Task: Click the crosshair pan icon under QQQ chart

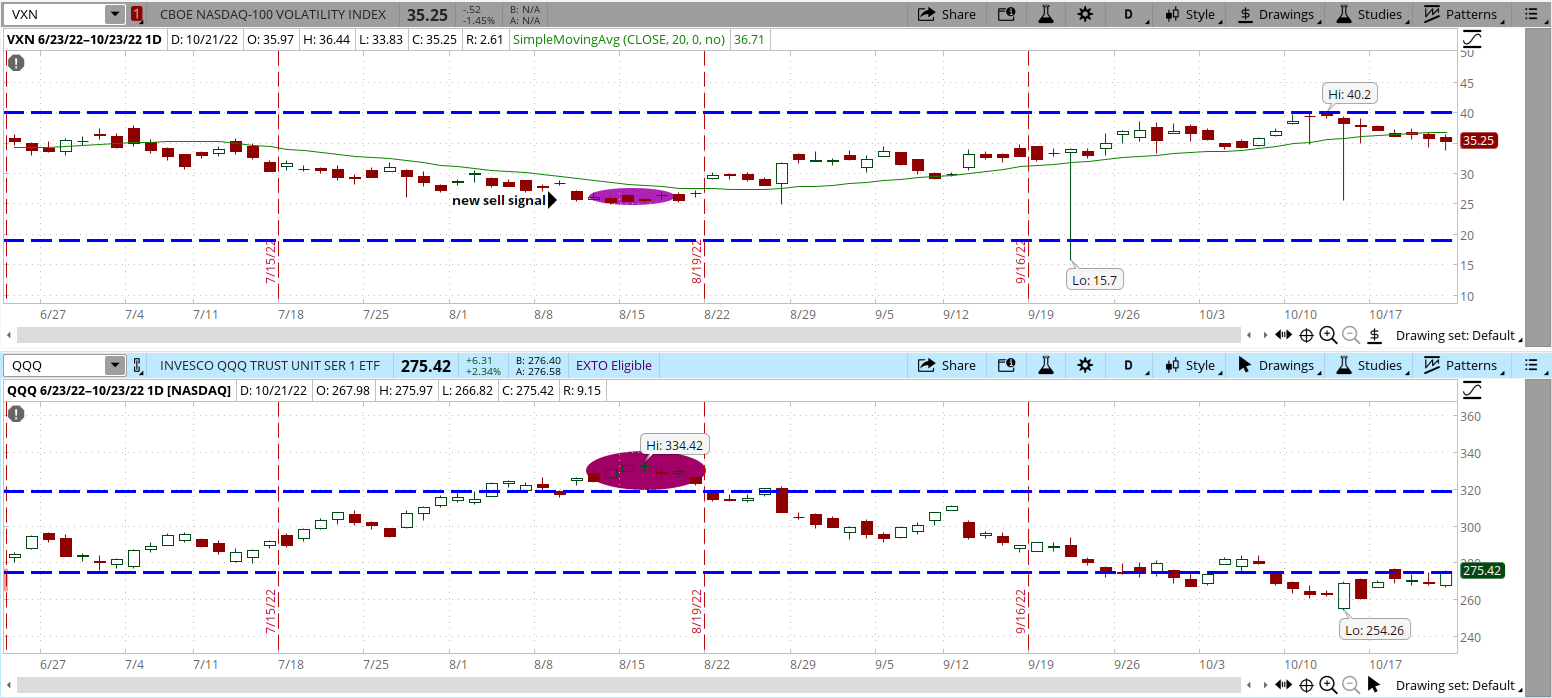Action: click(x=1306, y=685)
